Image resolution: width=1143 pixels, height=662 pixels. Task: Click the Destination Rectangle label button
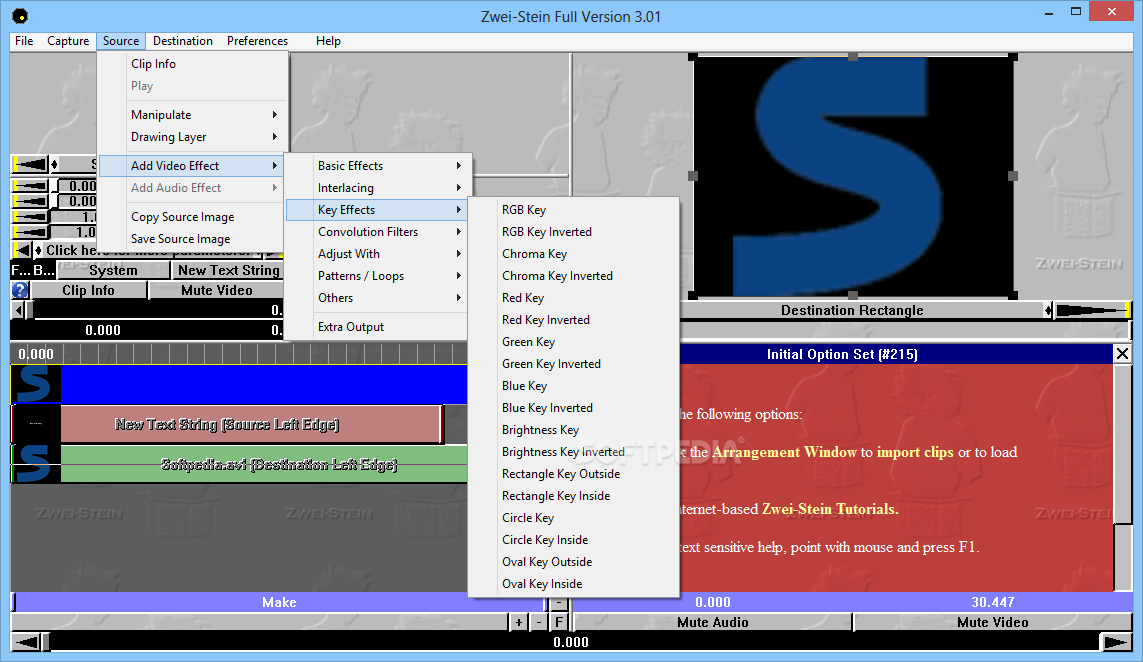tap(852, 311)
